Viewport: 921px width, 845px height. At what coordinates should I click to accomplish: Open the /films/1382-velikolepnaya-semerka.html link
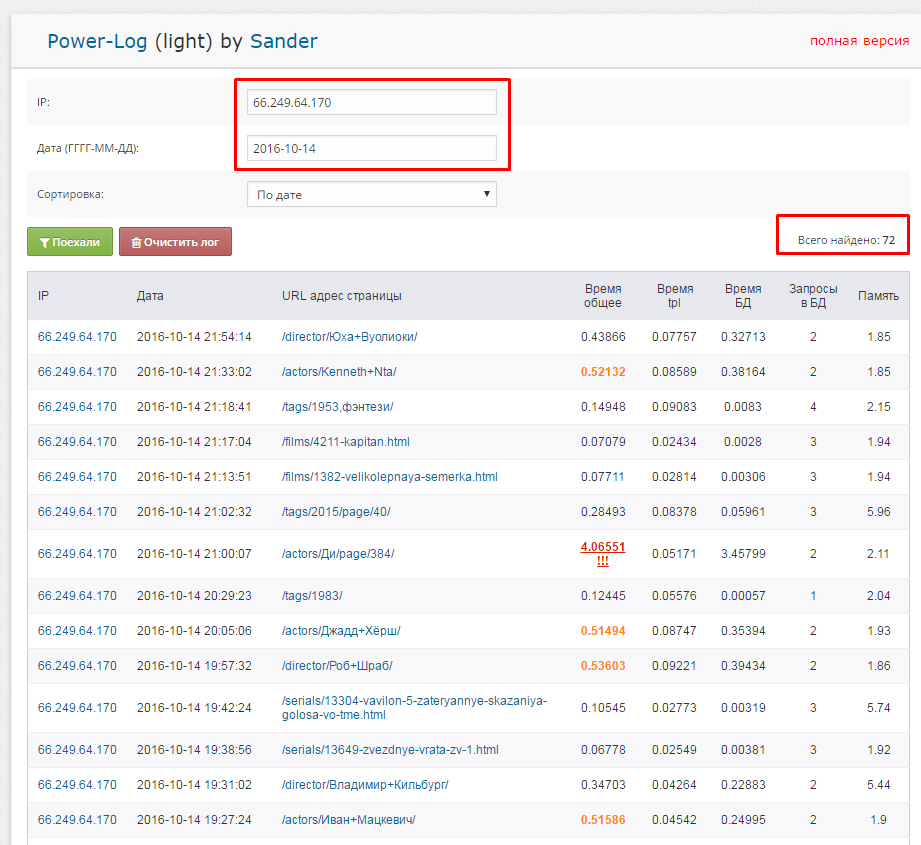coord(389,477)
